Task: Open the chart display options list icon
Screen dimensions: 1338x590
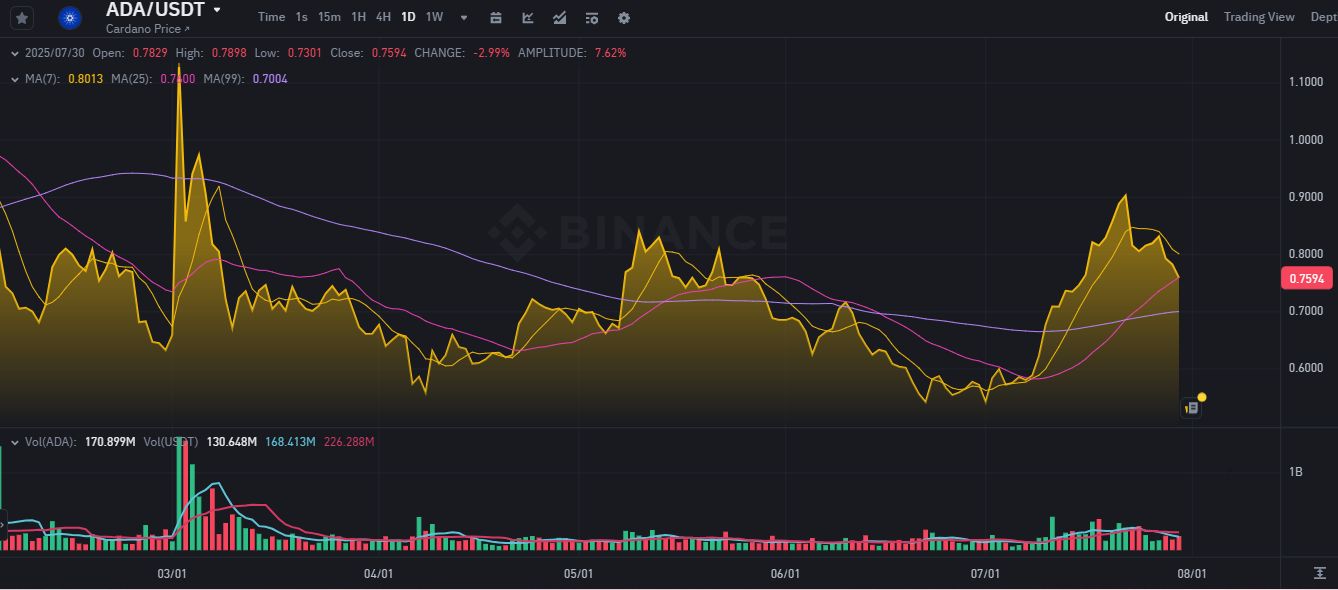Action: (592, 17)
